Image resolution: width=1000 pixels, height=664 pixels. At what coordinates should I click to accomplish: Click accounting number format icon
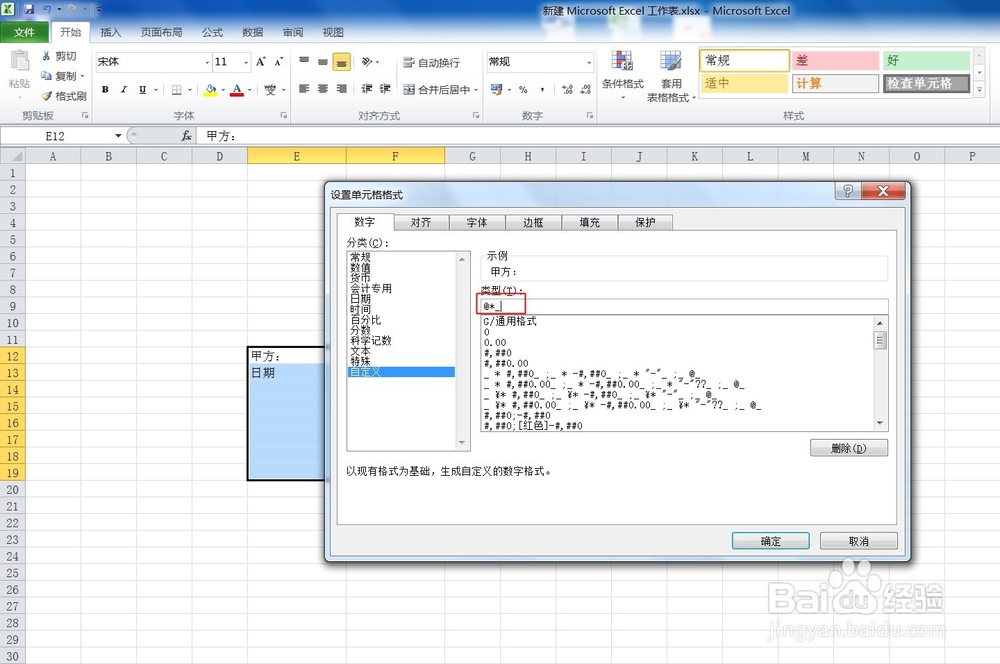[496, 90]
